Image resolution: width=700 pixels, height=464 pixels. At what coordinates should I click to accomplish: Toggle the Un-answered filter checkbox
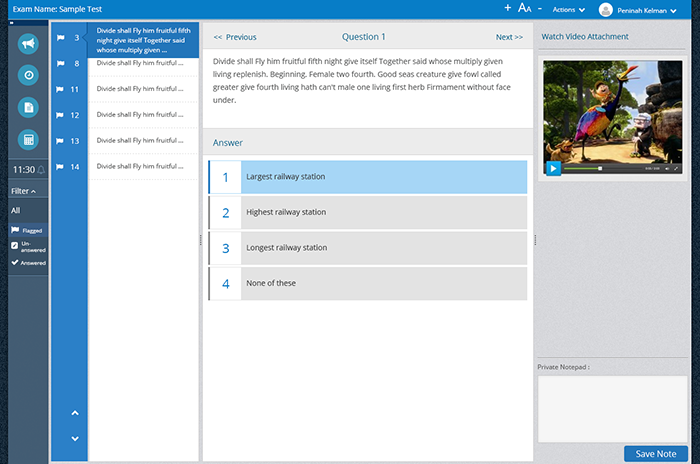pyautogui.click(x=14, y=245)
